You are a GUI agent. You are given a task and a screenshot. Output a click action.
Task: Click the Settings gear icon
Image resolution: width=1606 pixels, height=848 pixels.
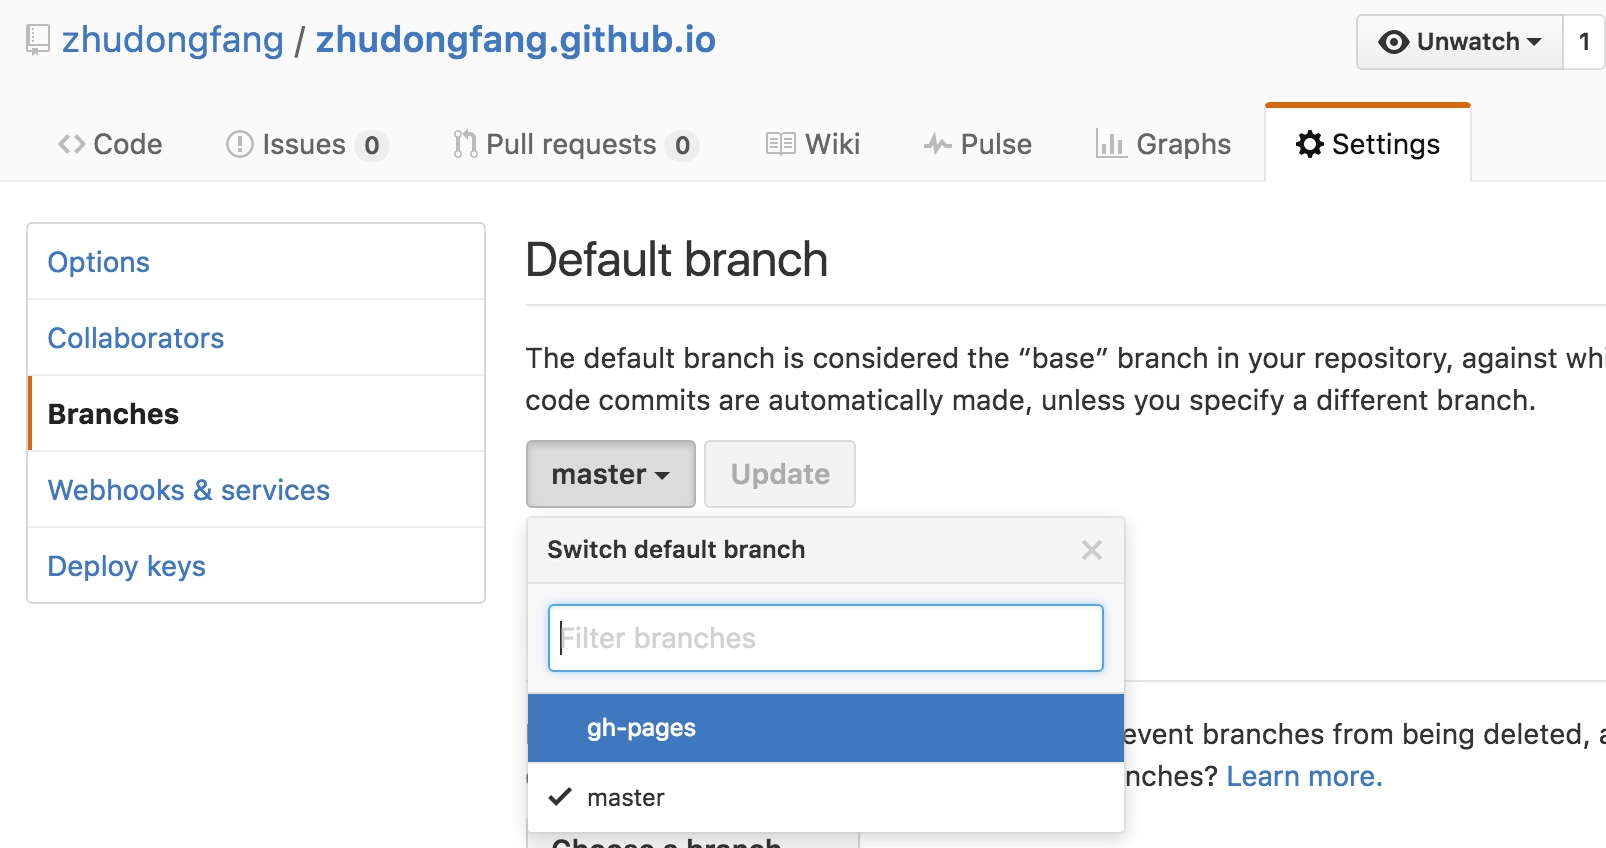click(1309, 145)
